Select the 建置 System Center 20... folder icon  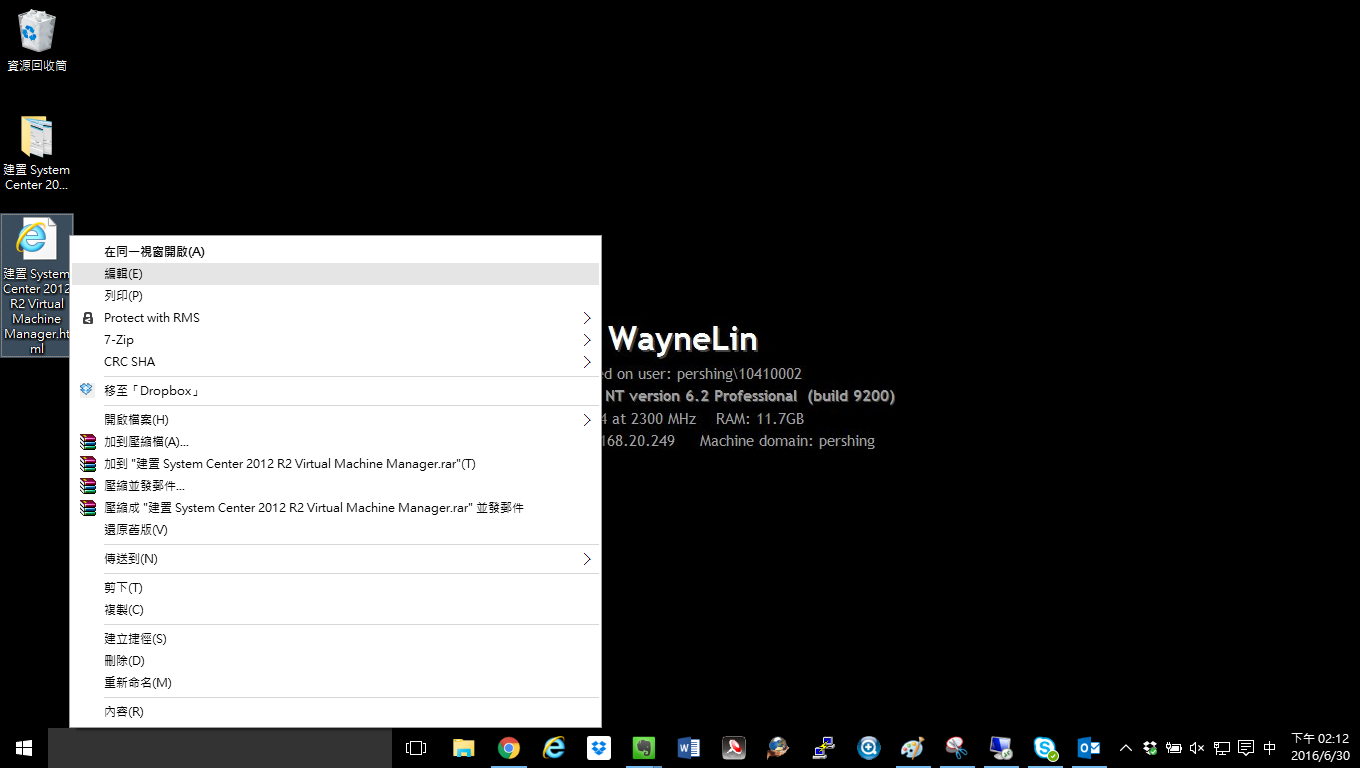click(x=36, y=153)
